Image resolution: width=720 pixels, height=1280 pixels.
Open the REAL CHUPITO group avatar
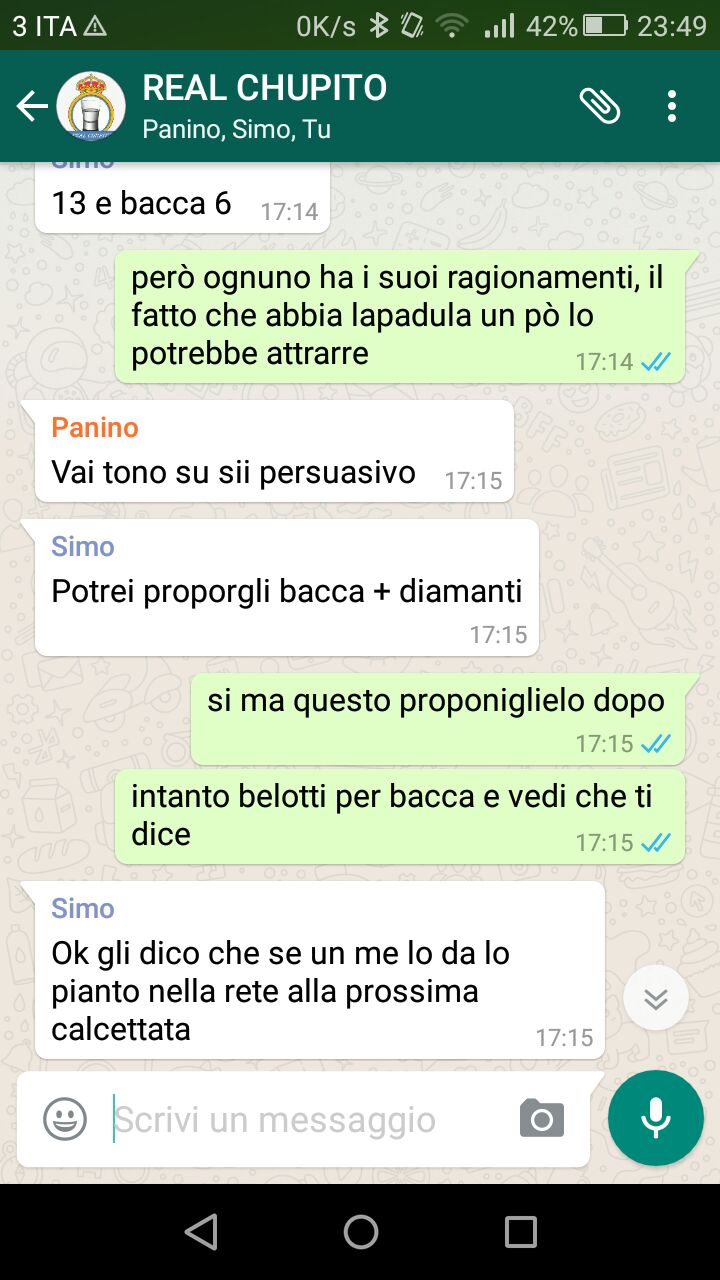tap(91, 106)
